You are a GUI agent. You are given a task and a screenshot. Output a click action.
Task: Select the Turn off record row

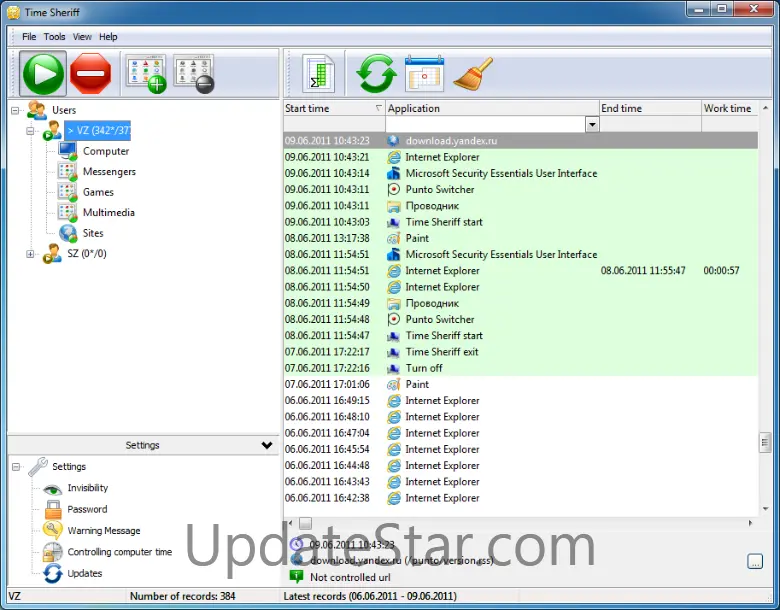[521, 368]
